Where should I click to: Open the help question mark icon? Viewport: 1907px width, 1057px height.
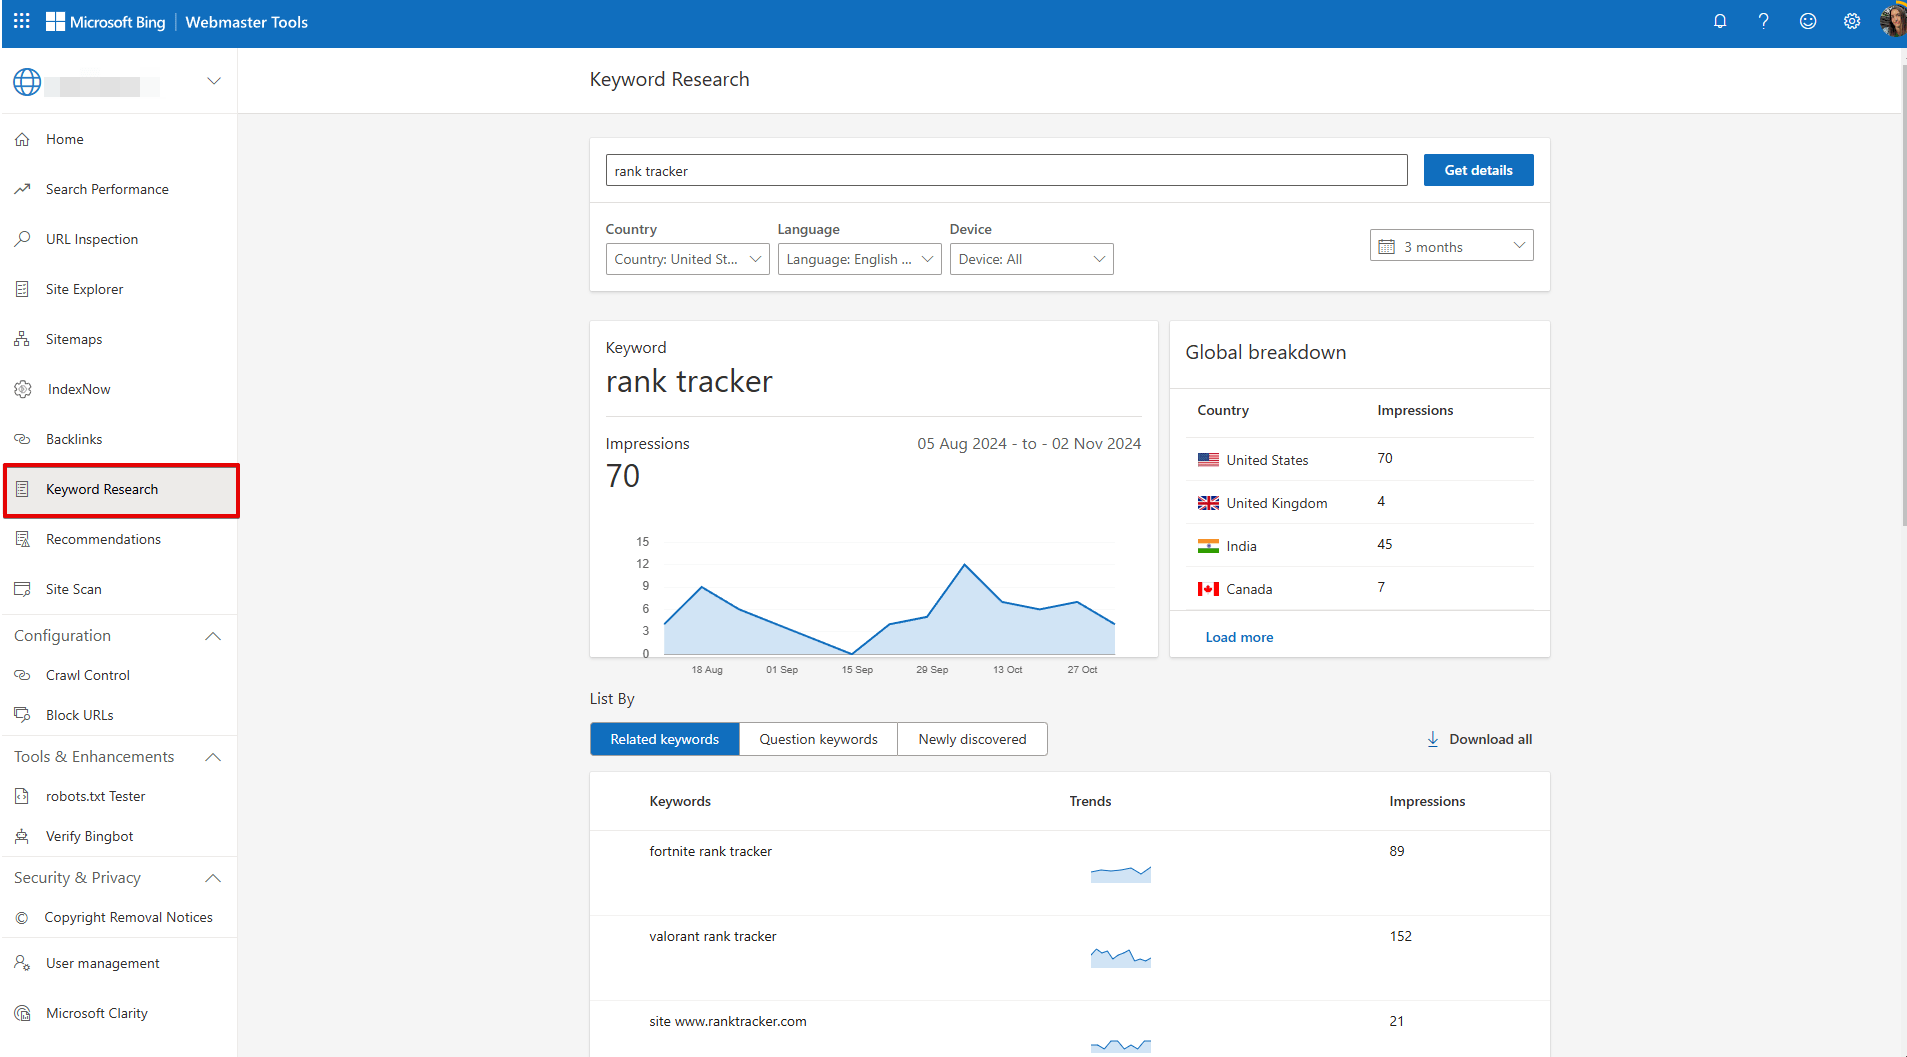coord(1764,21)
